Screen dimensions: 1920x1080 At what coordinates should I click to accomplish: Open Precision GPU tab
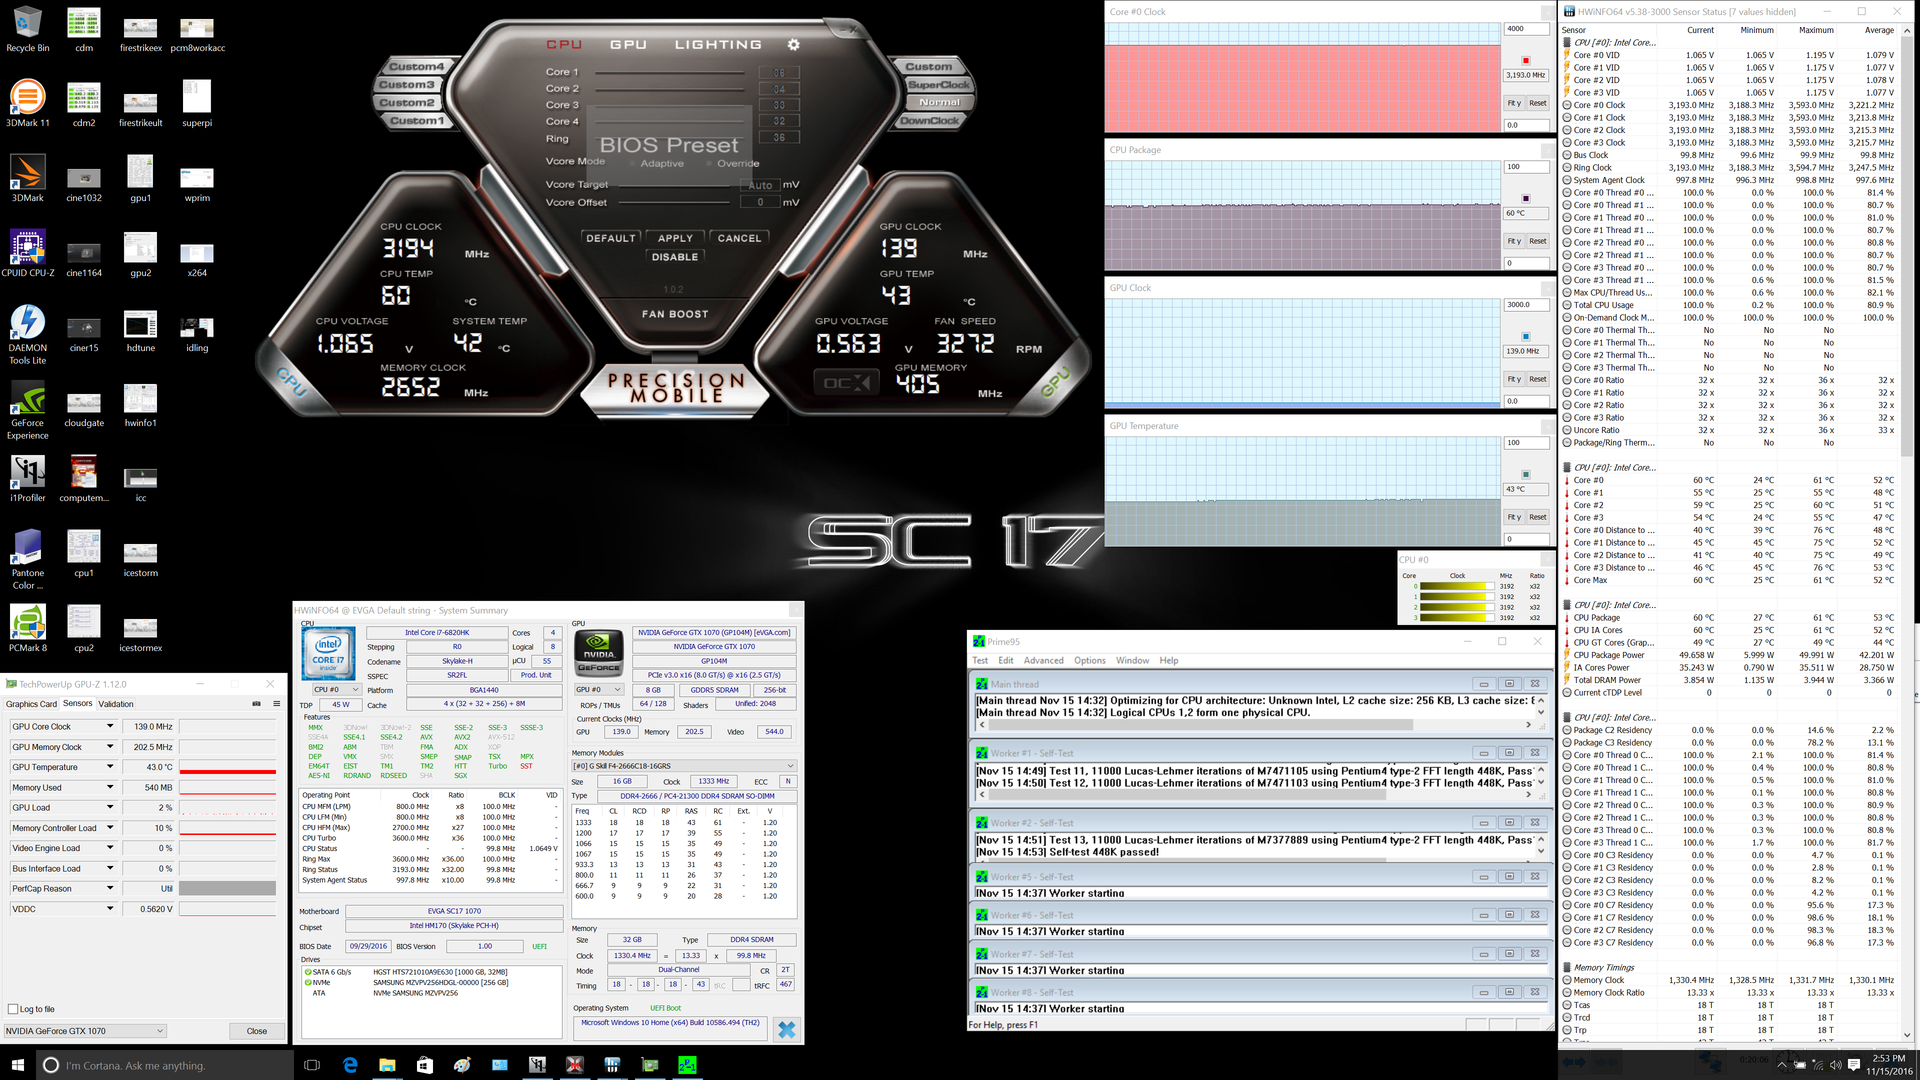(628, 45)
